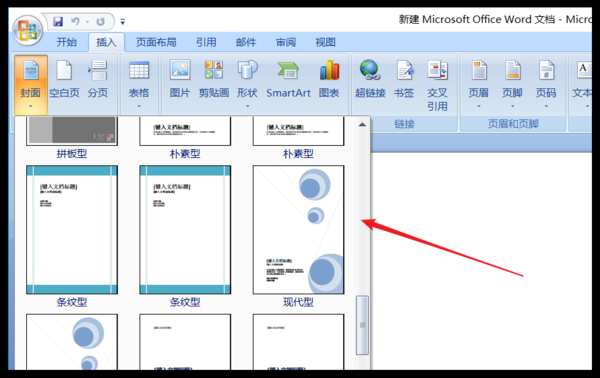The height and width of the screenshot is (378, 600).
Task: Select the bottom-row cover with blue circles
Action: [72, 342]
